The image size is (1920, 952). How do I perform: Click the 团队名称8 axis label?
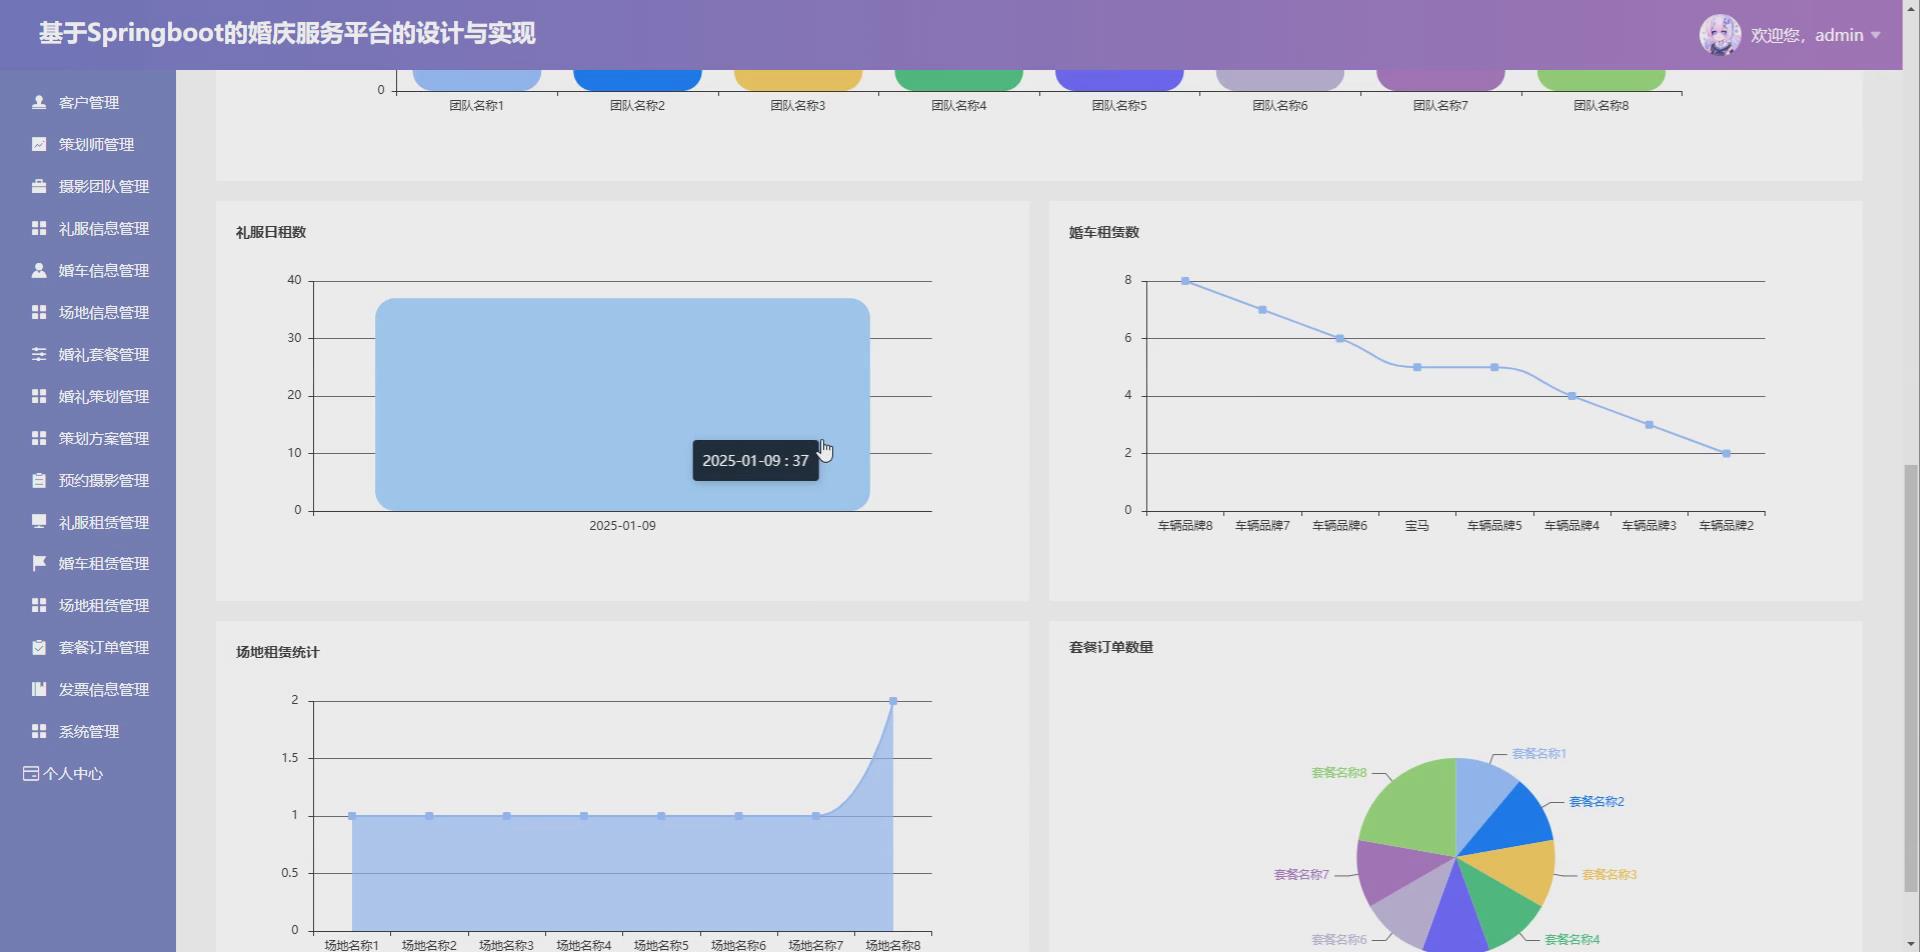[x=1601, y=105]
